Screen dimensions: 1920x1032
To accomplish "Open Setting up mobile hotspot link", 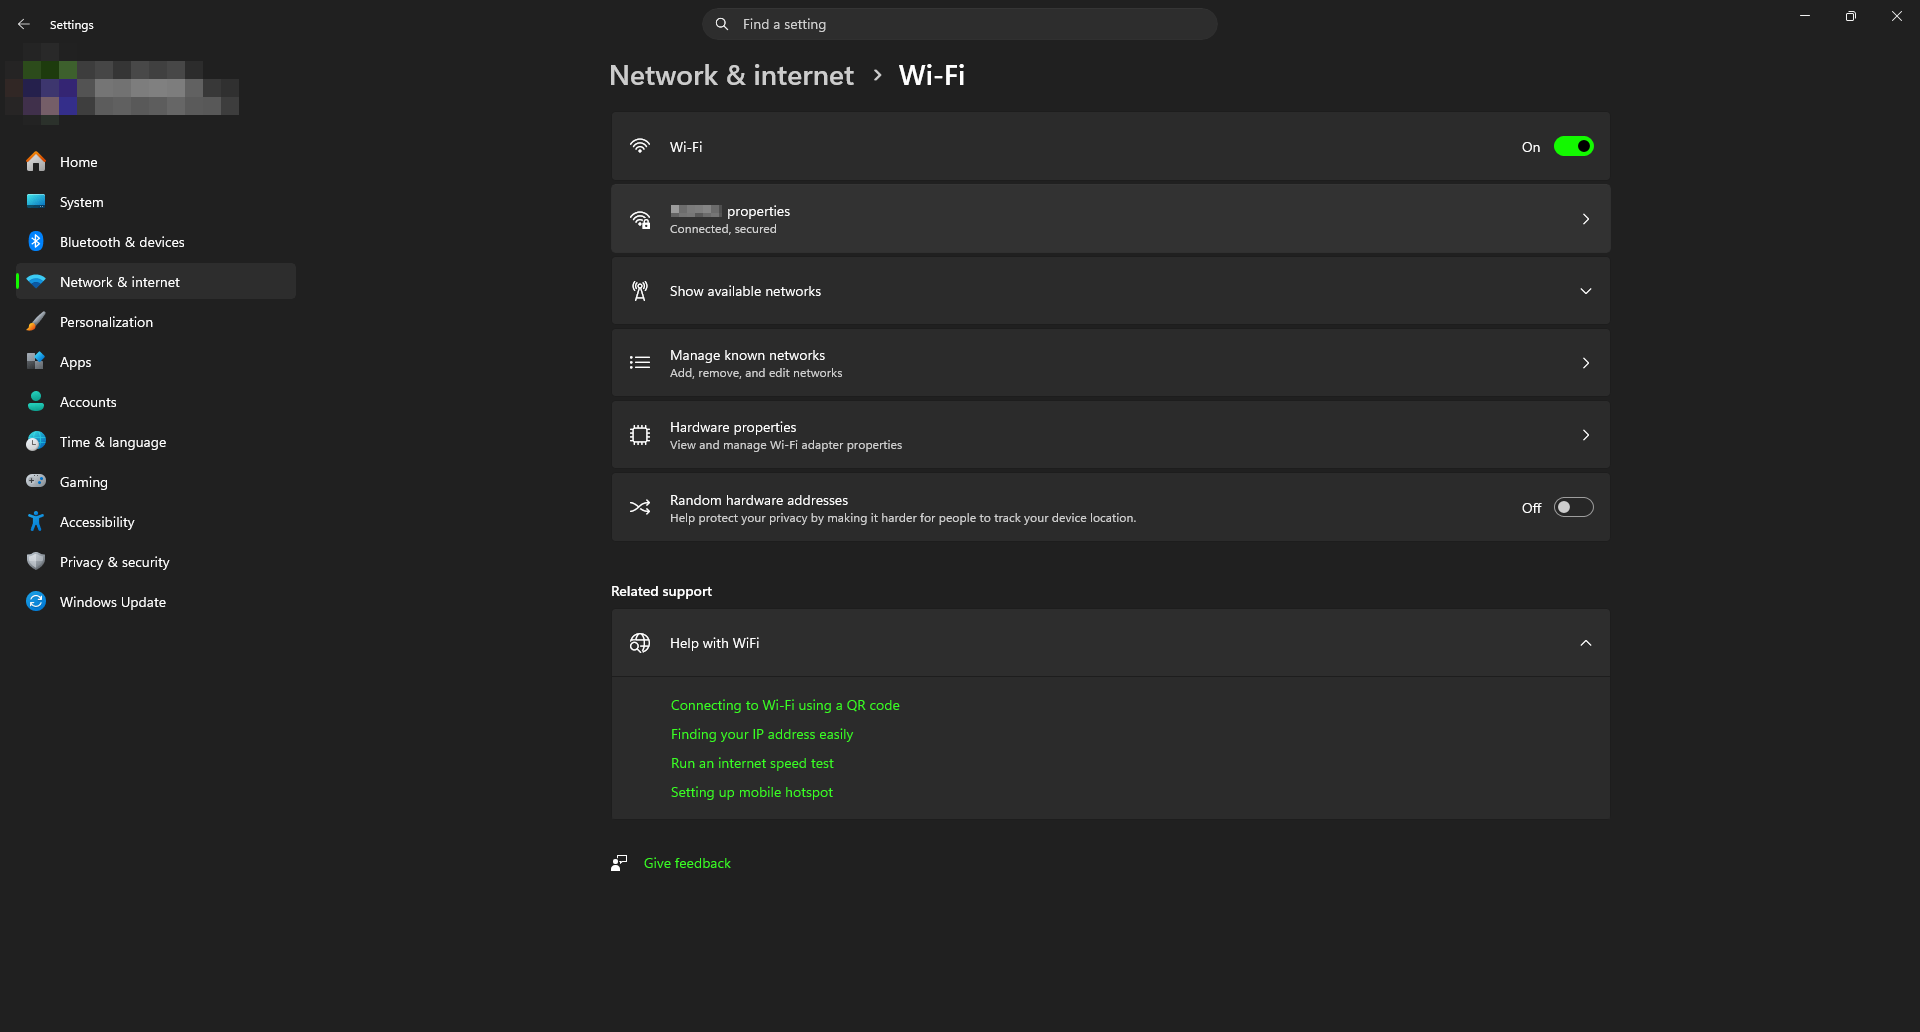I will [x=751, y=792].
